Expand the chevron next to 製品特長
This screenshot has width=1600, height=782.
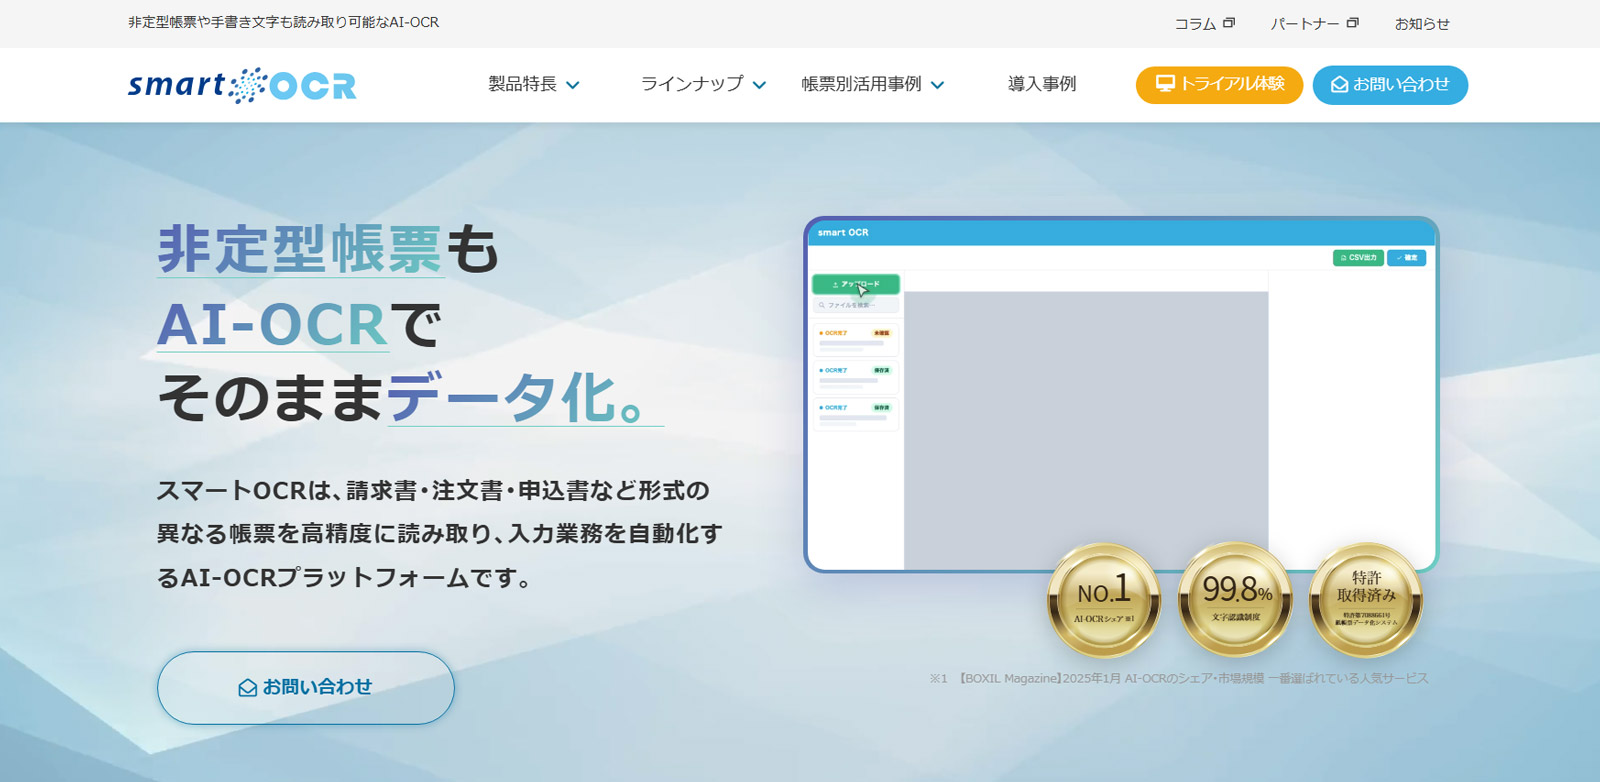(573, 86)
